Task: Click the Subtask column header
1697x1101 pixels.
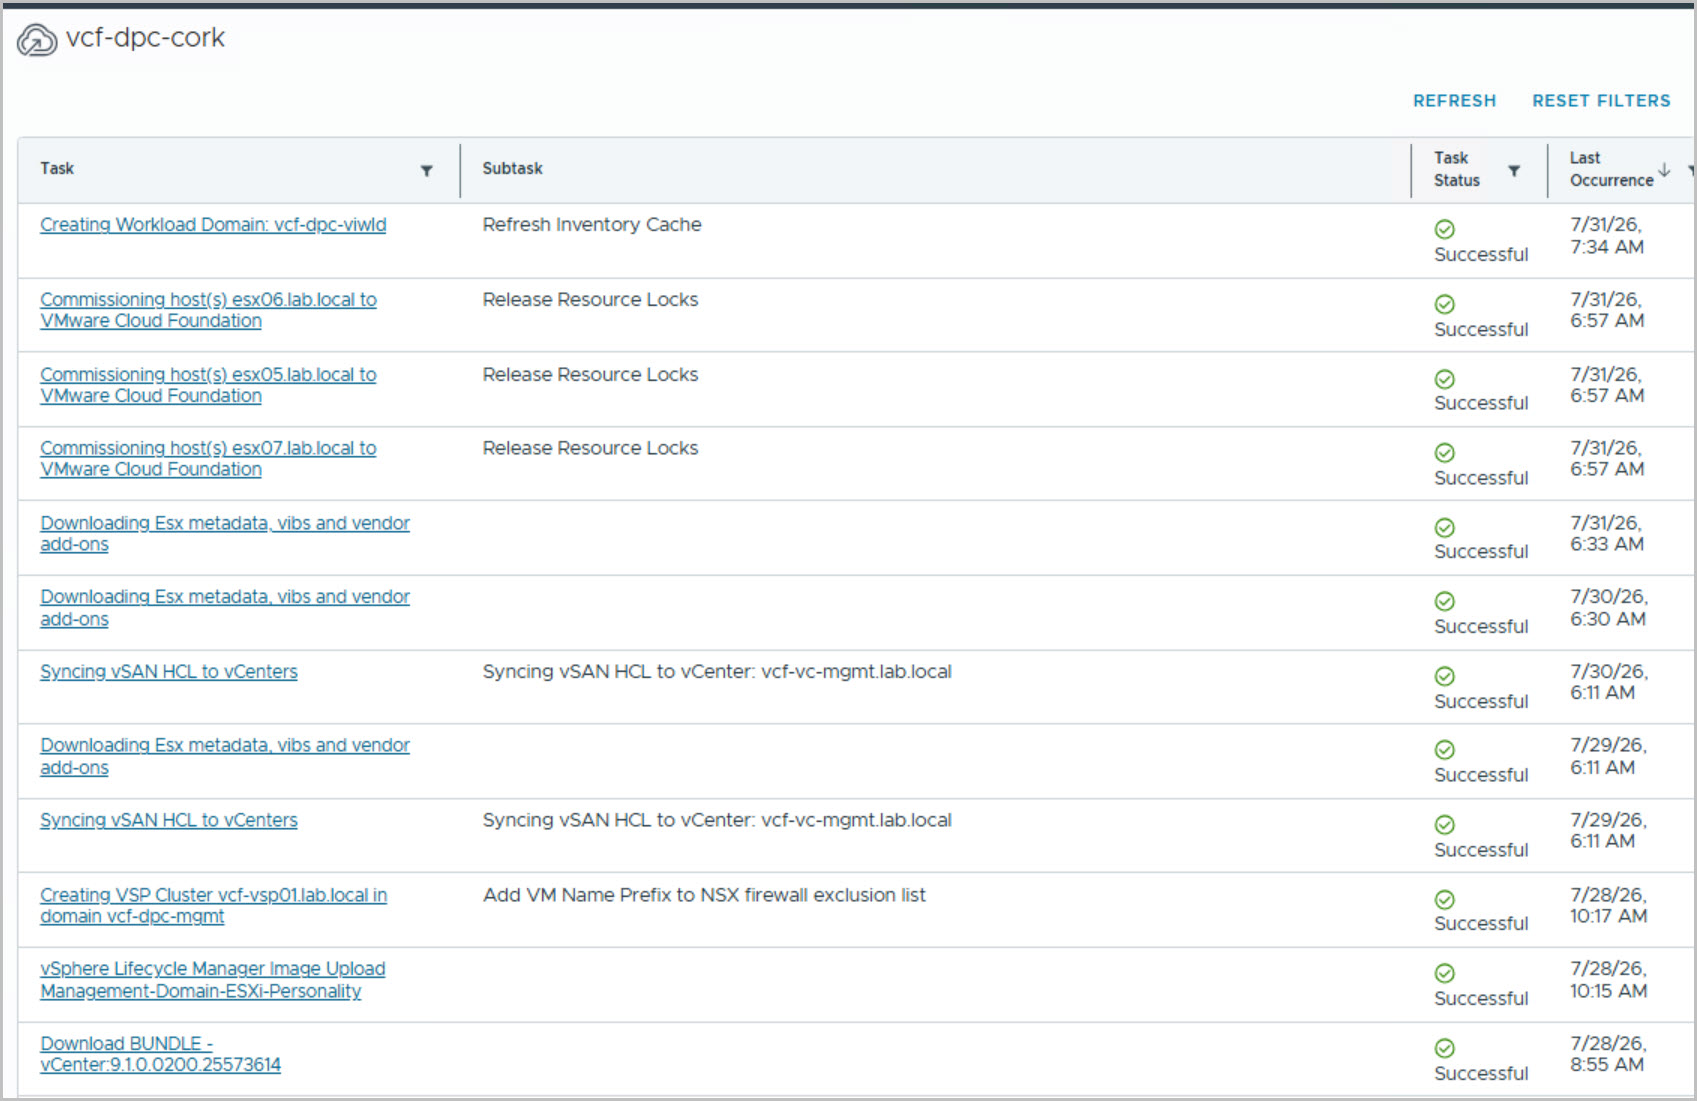Action: tap(512, 168)
